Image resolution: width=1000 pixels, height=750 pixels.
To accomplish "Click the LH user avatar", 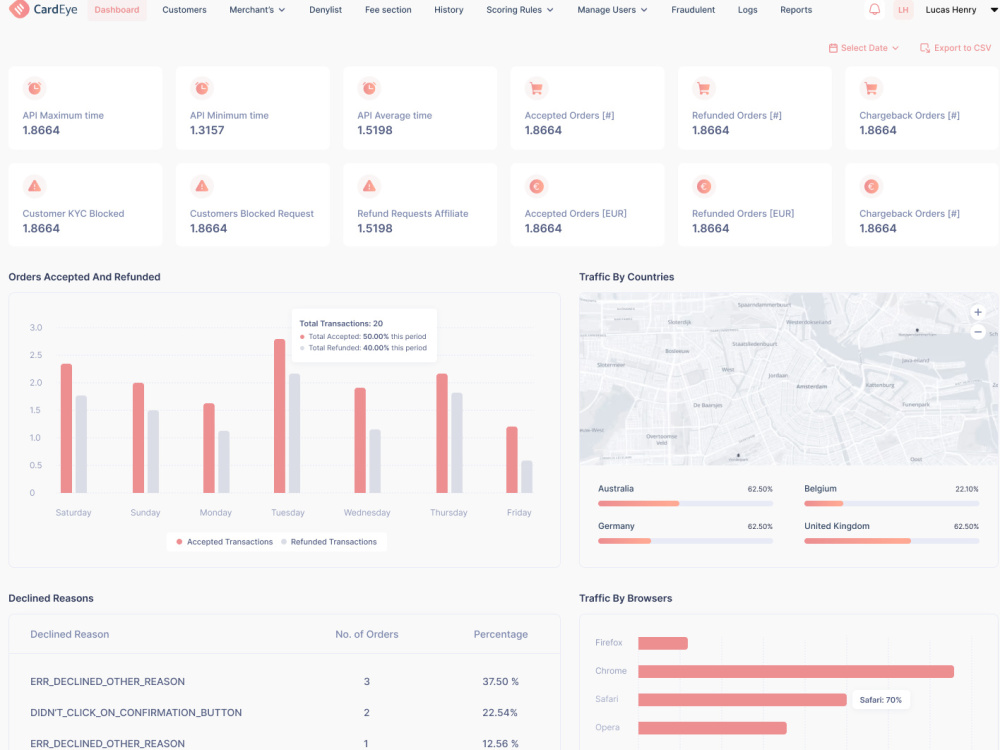I will pyautogui.click(x=903, y=10).
